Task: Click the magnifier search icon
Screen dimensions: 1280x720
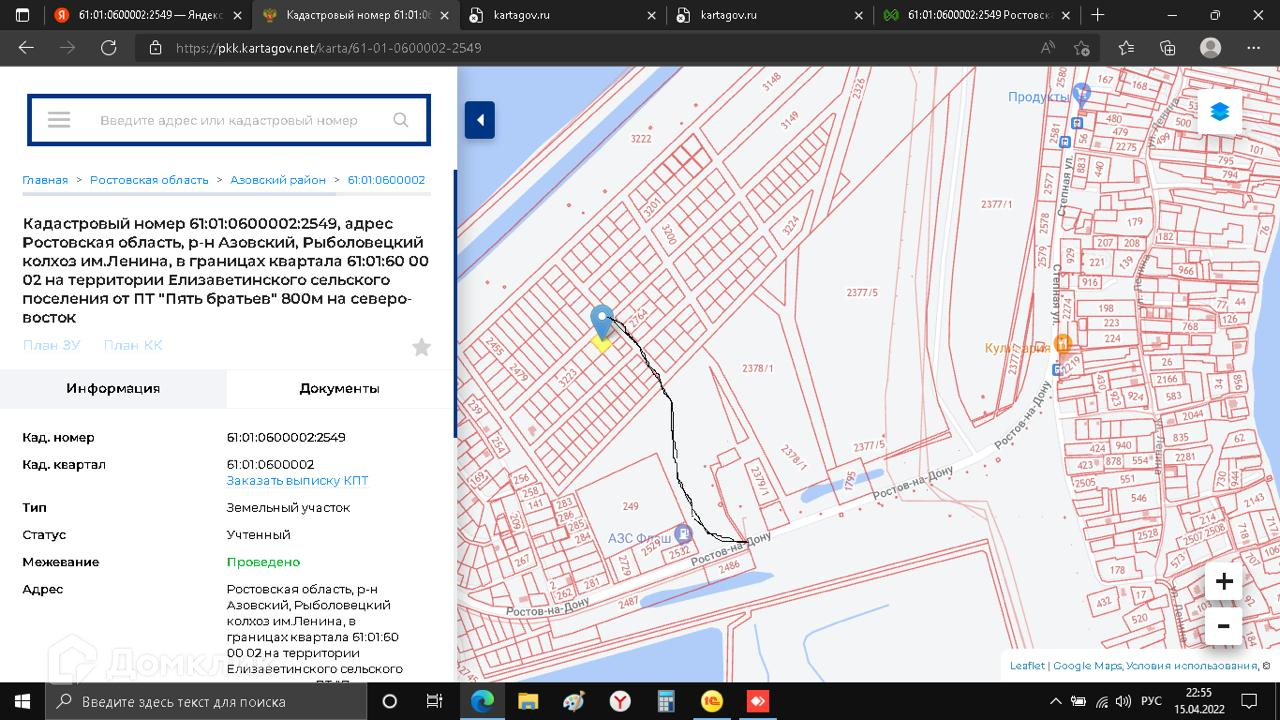Action: [x=400, y=120]
